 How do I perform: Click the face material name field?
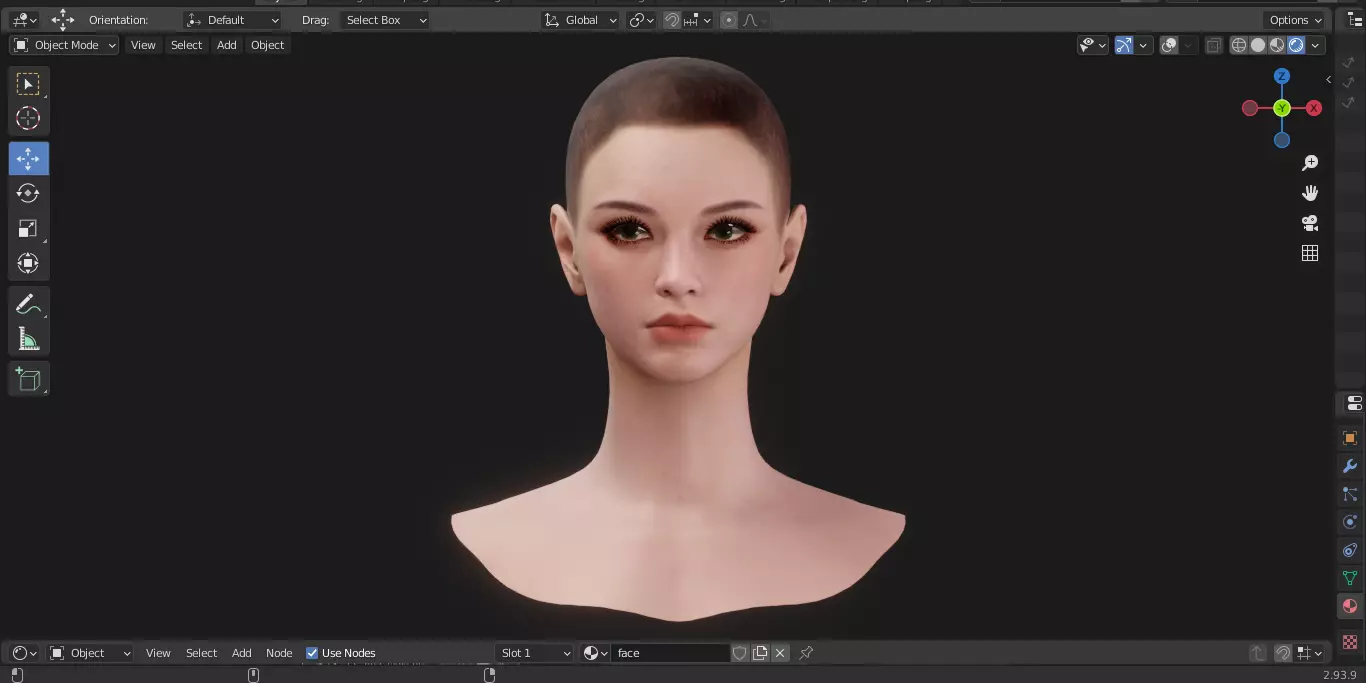670,653
